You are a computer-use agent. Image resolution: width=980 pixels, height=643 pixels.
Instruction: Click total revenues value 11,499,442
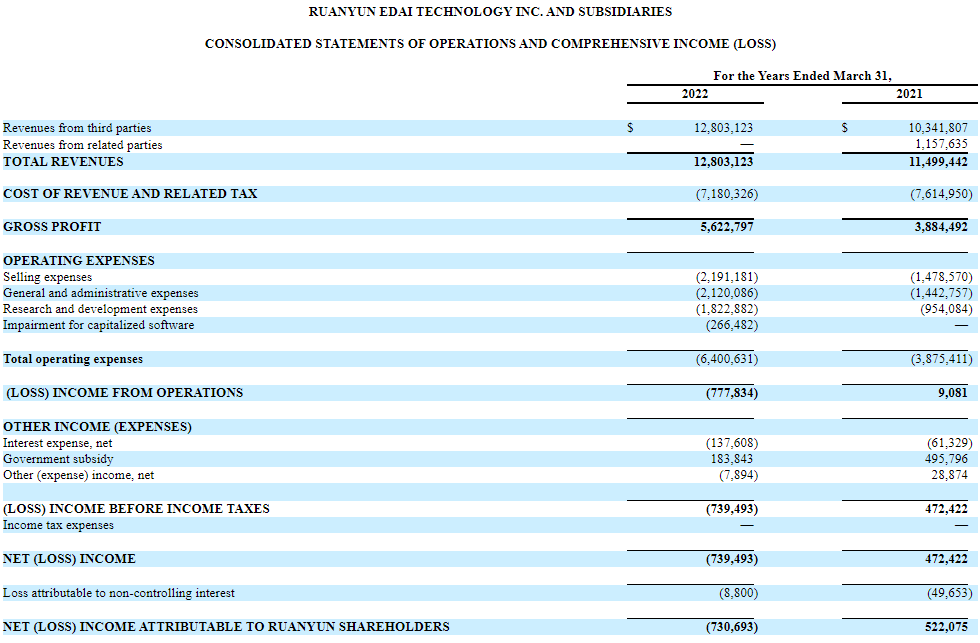coord(938,162)
